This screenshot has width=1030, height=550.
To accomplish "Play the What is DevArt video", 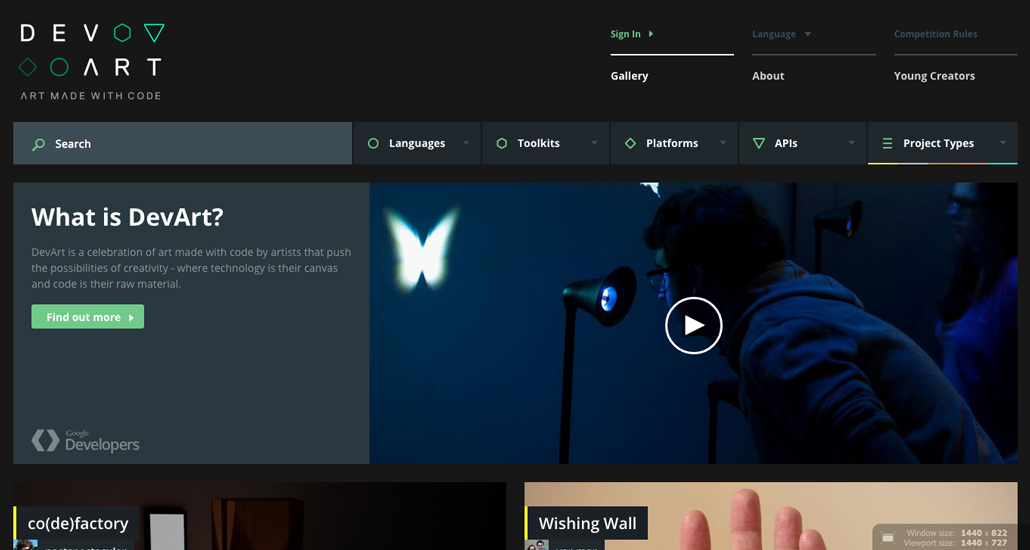I will [x=694, y=325].
